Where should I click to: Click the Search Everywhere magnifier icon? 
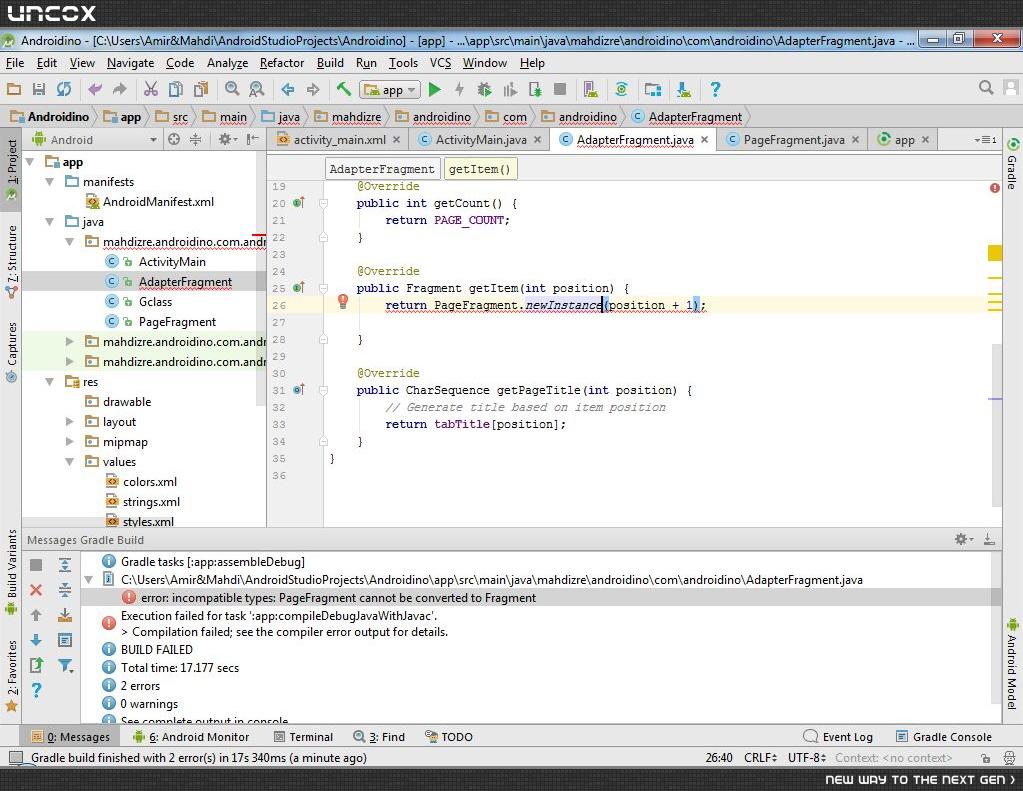tap(986, 87)
